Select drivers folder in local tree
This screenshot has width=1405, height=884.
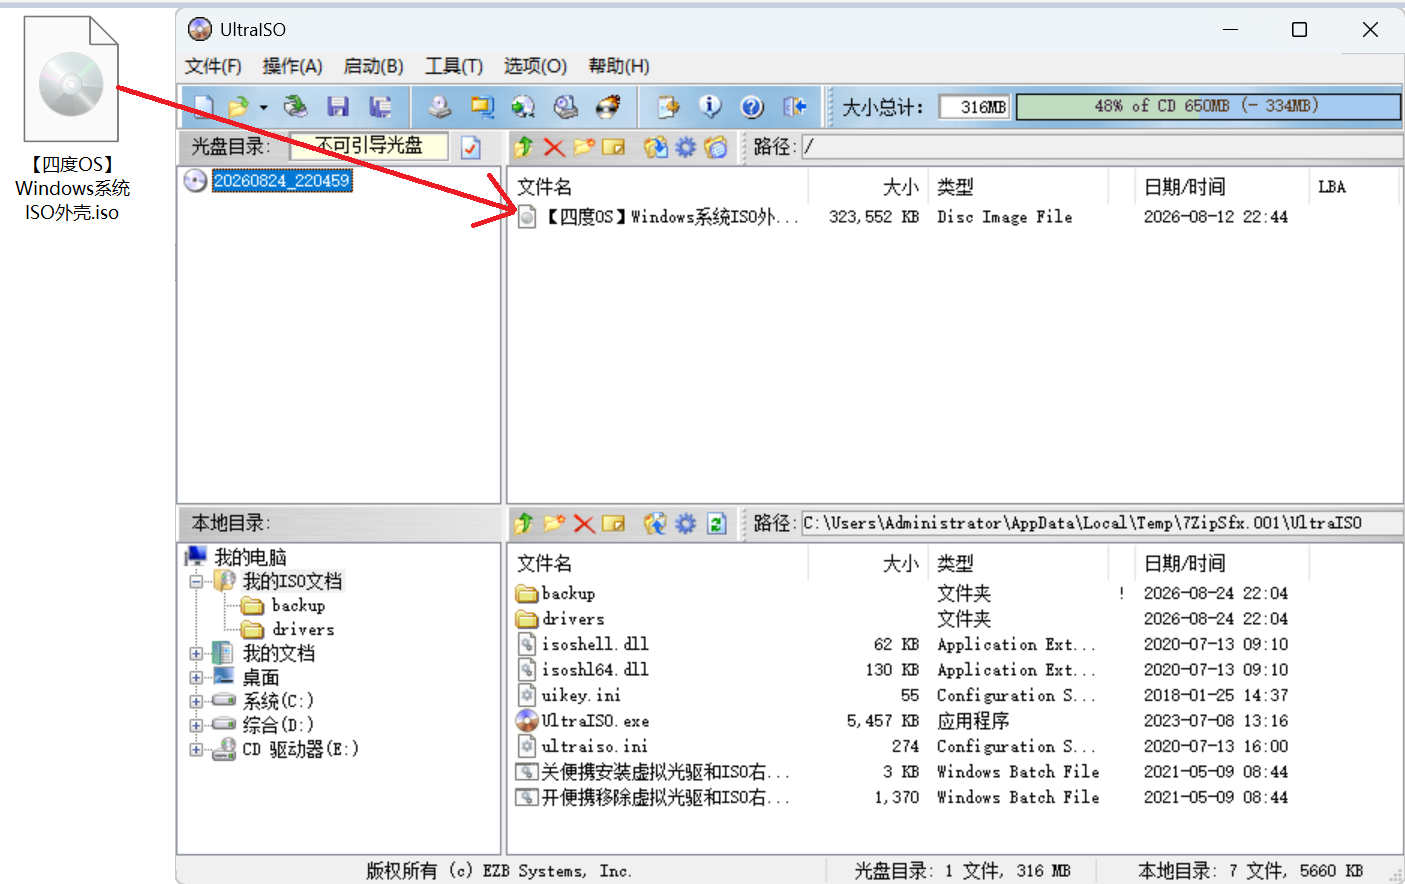point(303,629)
